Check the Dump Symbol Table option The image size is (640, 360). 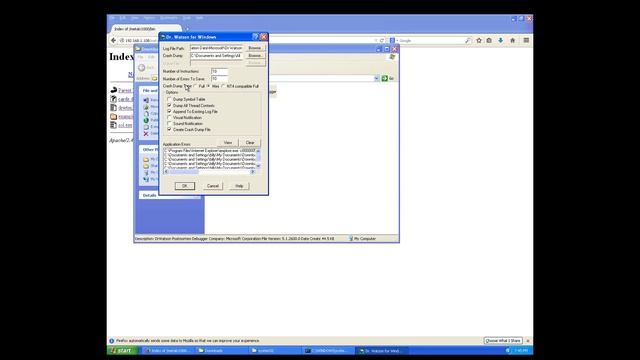(169, 99)
